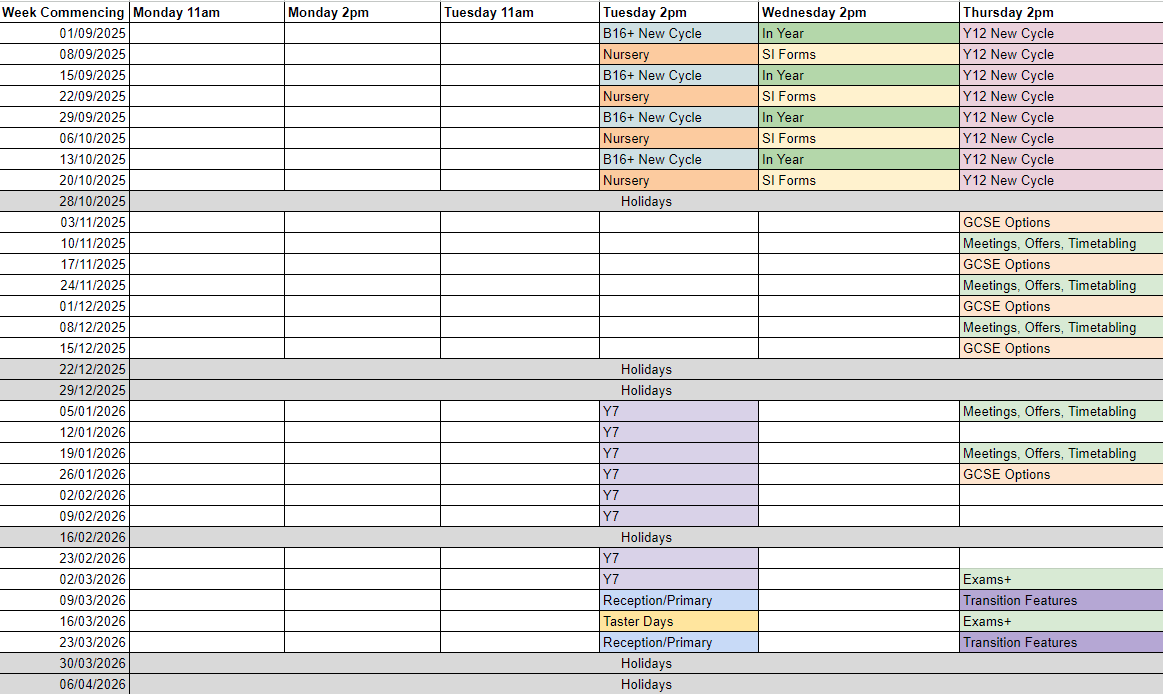
Task: Click the Taster Days cell
Action: coord(678,622)
